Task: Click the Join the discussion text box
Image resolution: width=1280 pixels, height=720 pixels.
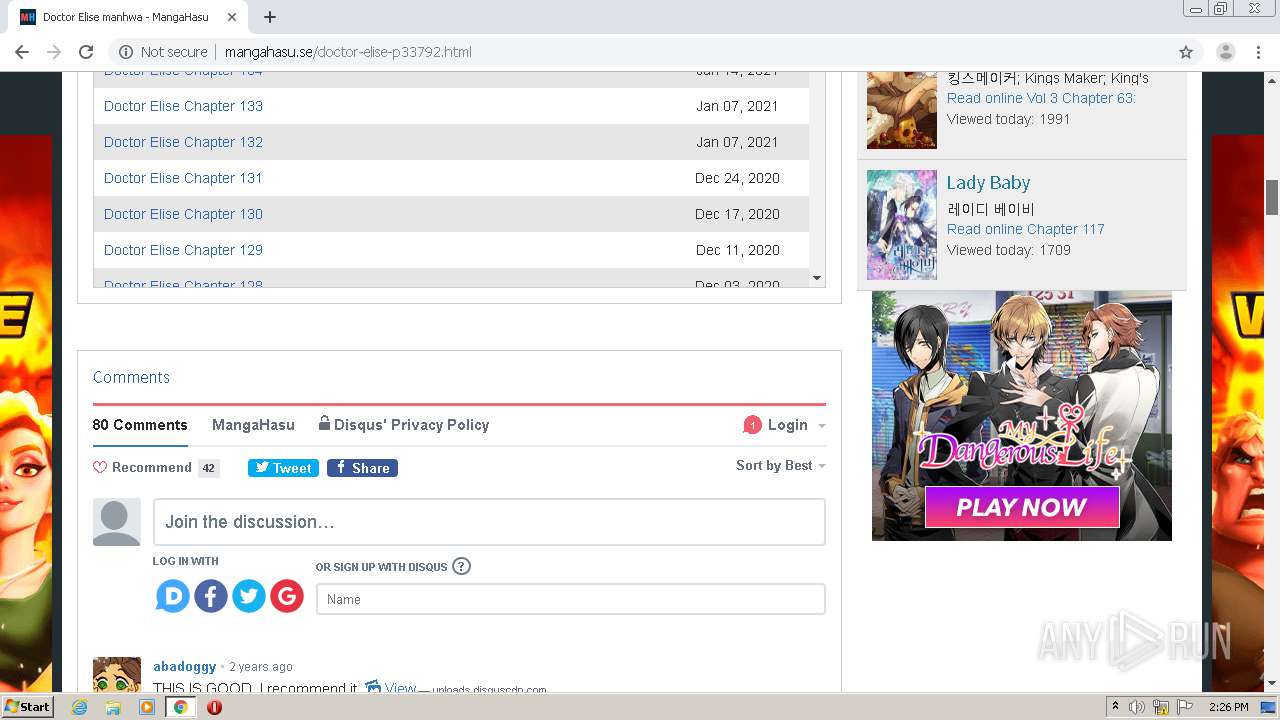Action: [x=489, y=522]
